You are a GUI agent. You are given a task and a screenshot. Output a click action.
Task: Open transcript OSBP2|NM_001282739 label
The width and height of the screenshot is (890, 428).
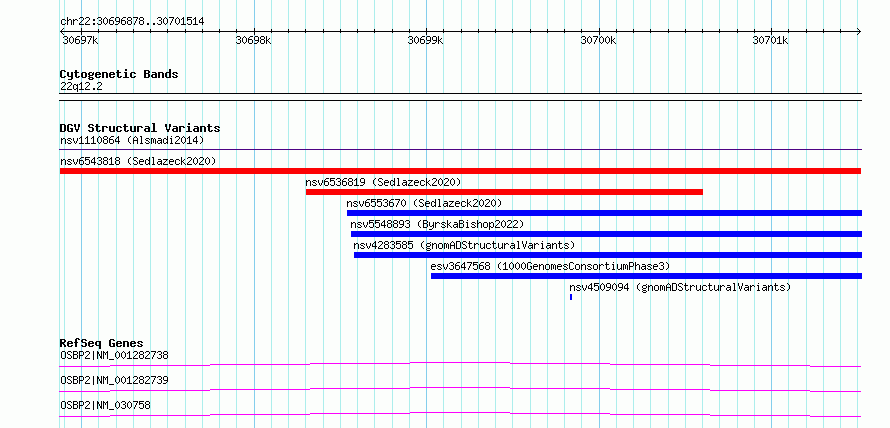114,380
